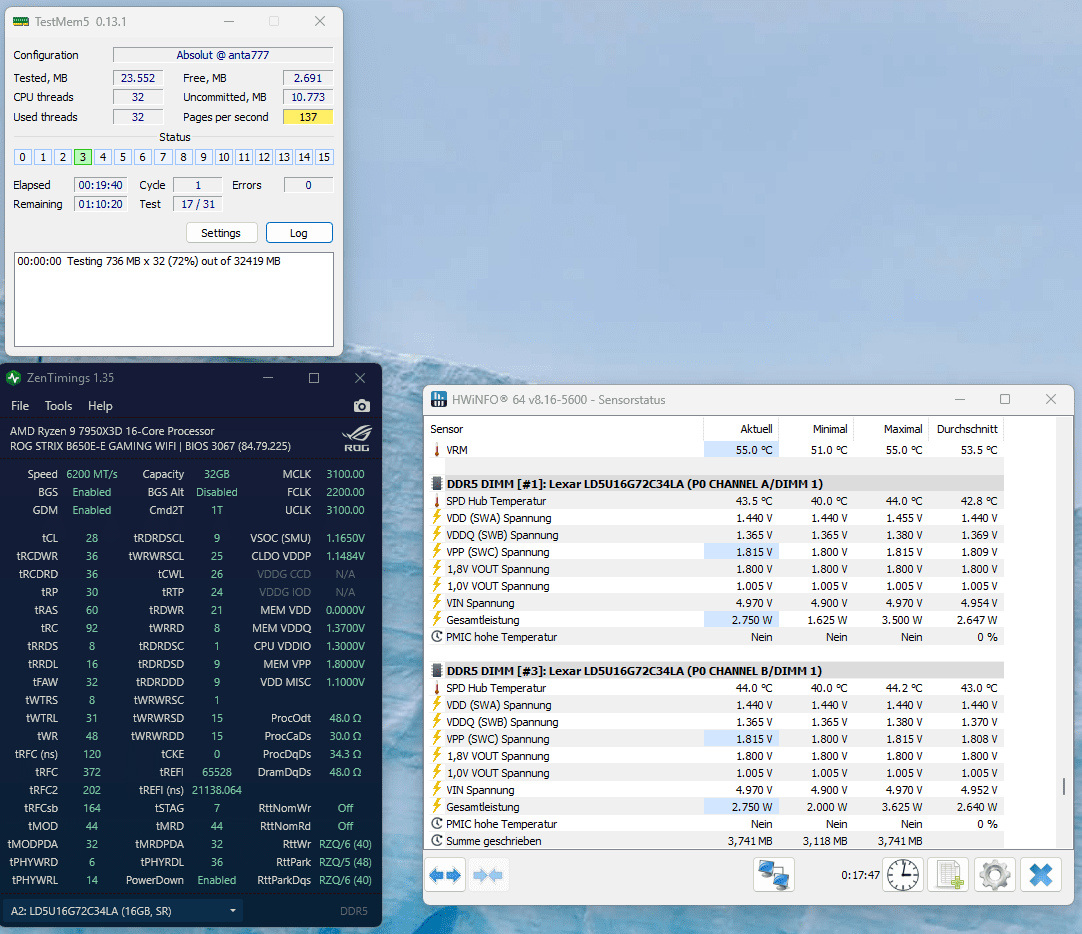Click the HWiNFO collapse columns arrows icon
1082x934 pixels.
click(489, 875)
